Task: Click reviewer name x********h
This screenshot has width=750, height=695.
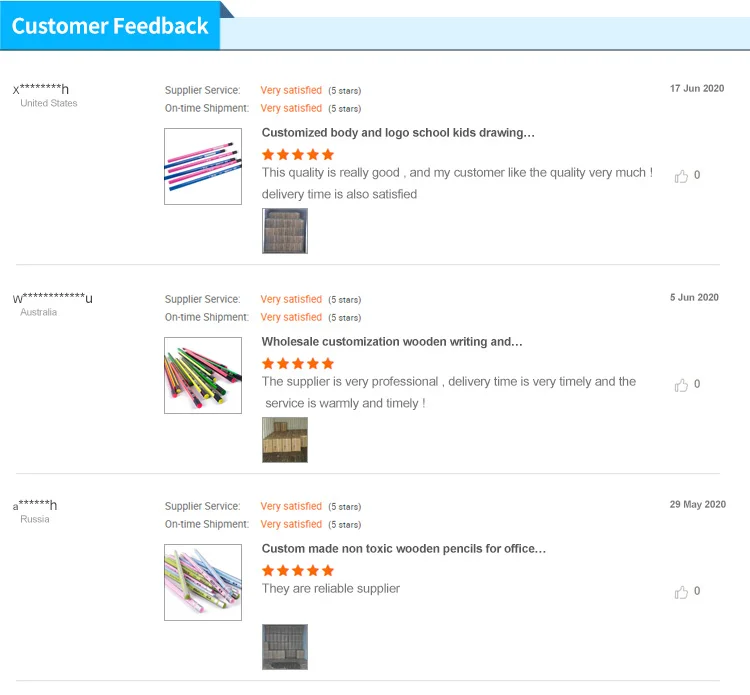Action: tap(41, 89)
